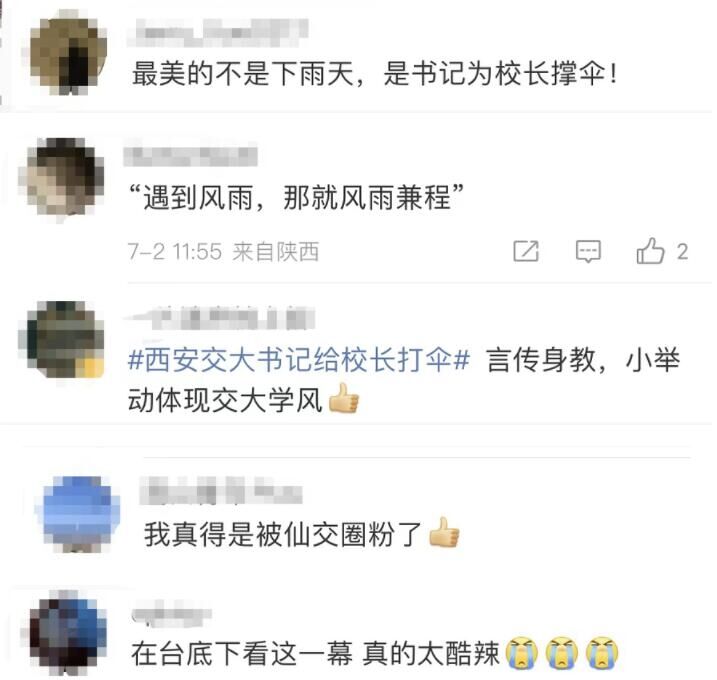Open the avatar beside the 台底下 comment
This screenshot has height=680, width=717.
click(x=69, y=632)
